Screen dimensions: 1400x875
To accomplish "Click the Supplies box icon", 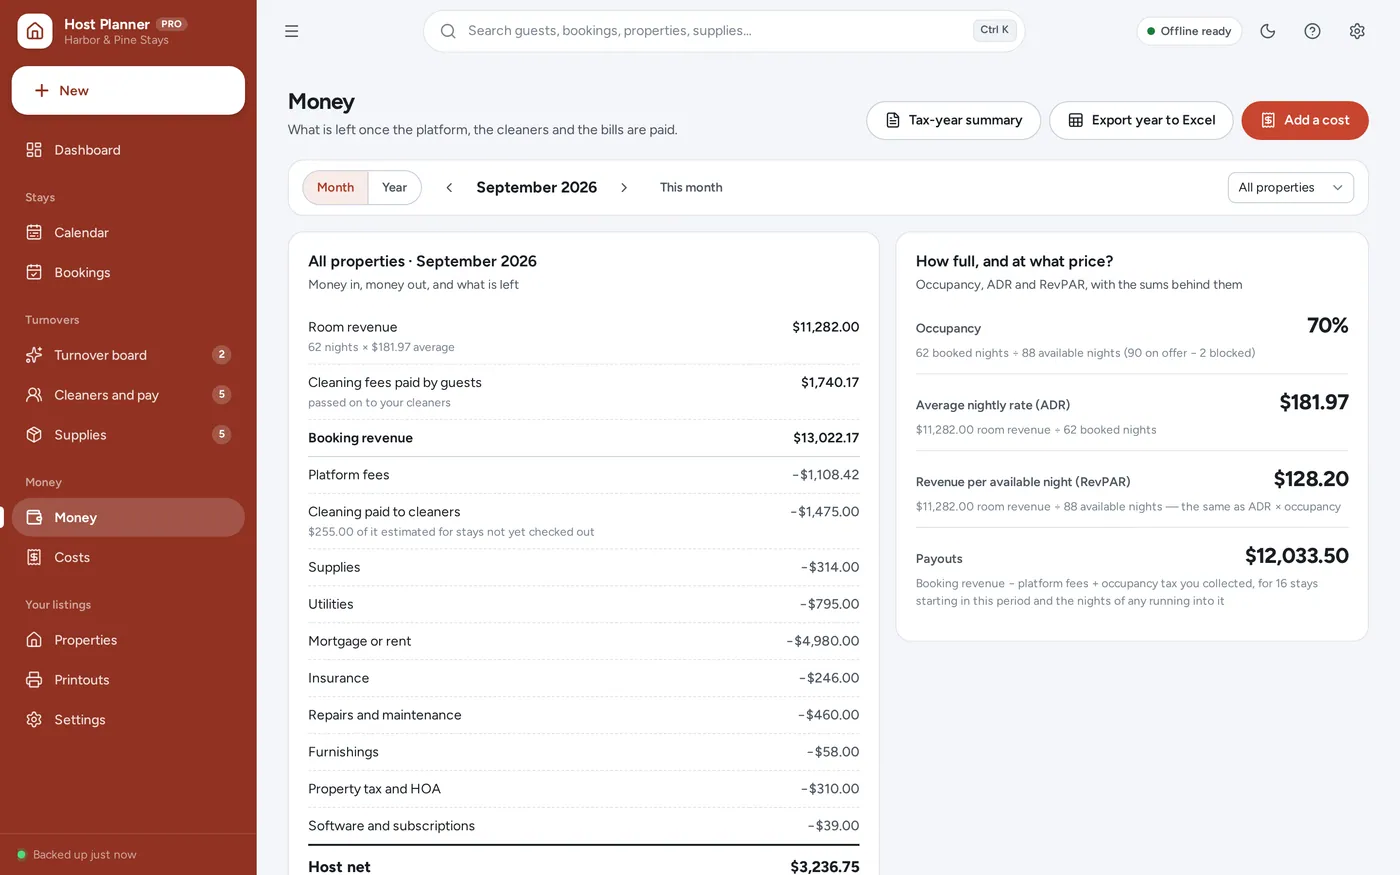I will (34, 435).
